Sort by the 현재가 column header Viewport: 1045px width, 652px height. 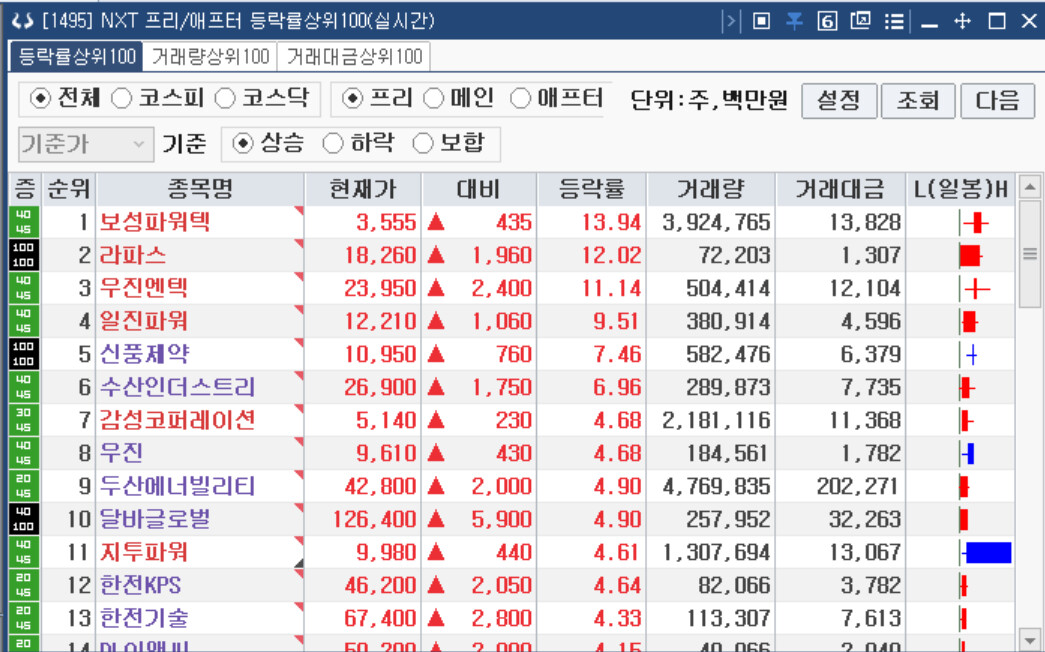[363, 189]
